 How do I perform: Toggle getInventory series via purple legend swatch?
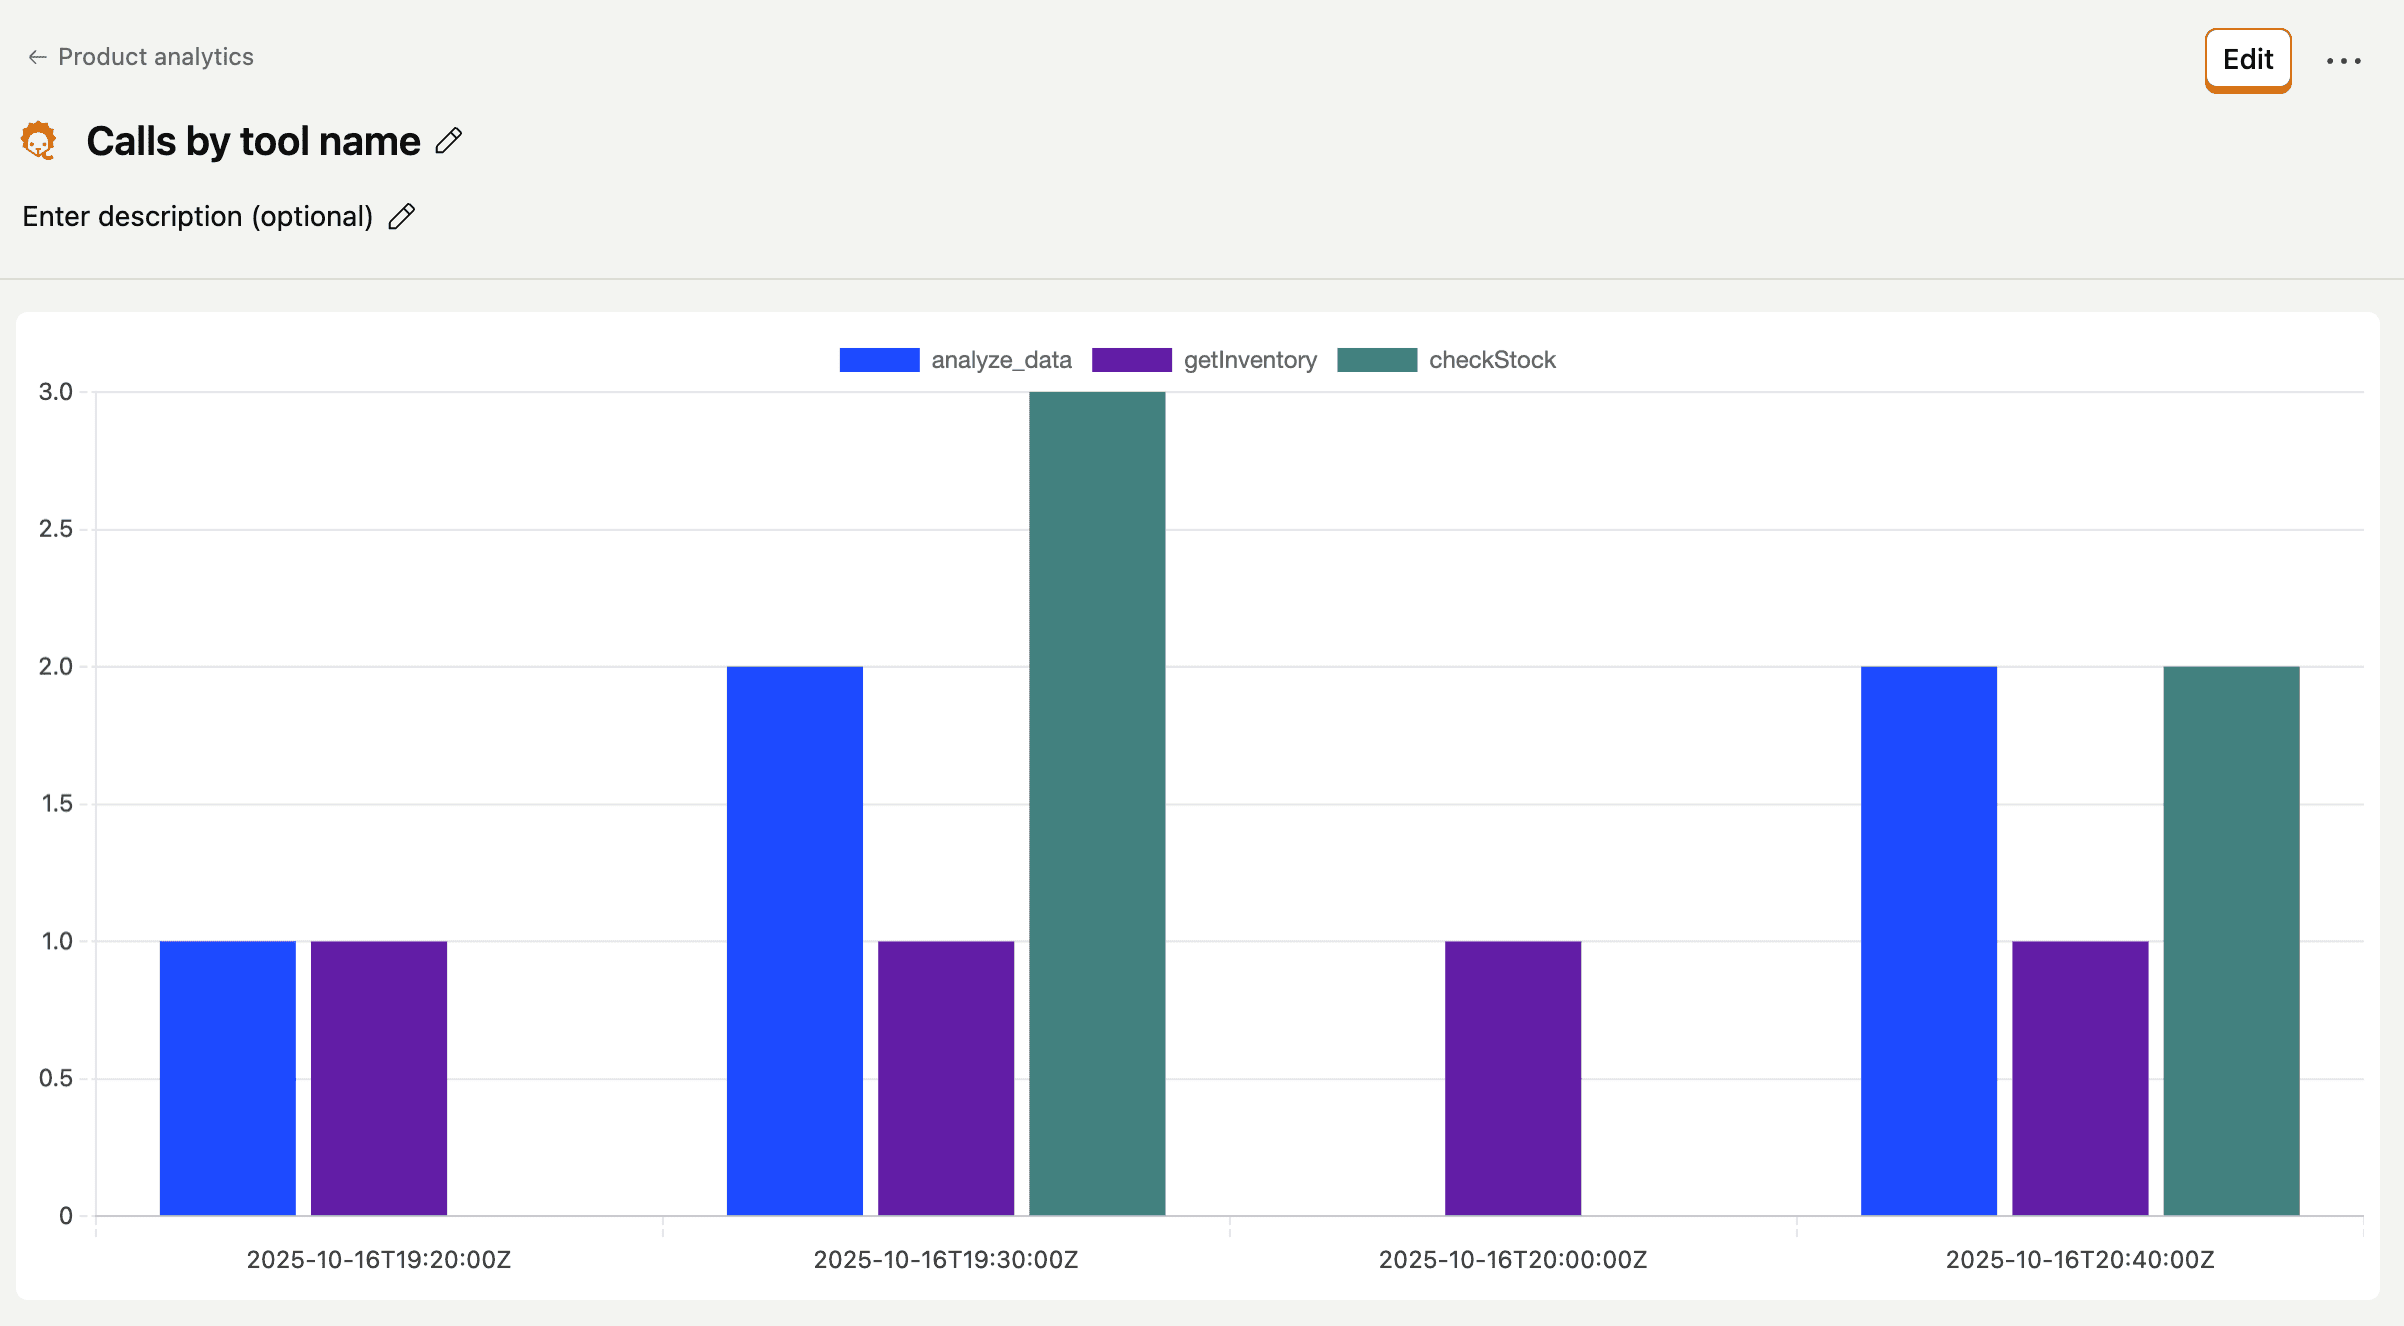(x=1131, y=360)
